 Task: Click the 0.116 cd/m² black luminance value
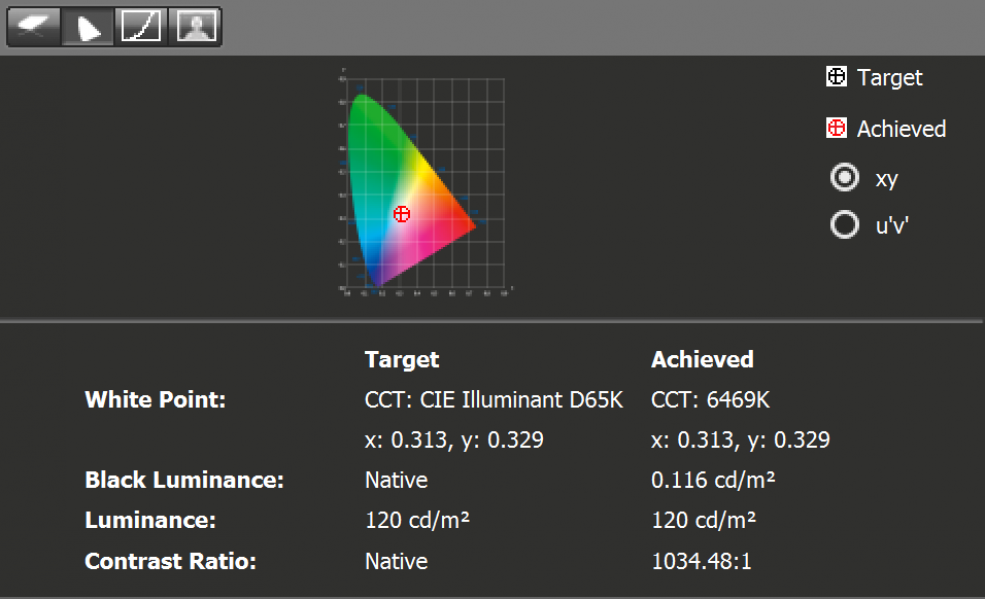point(713,480)
